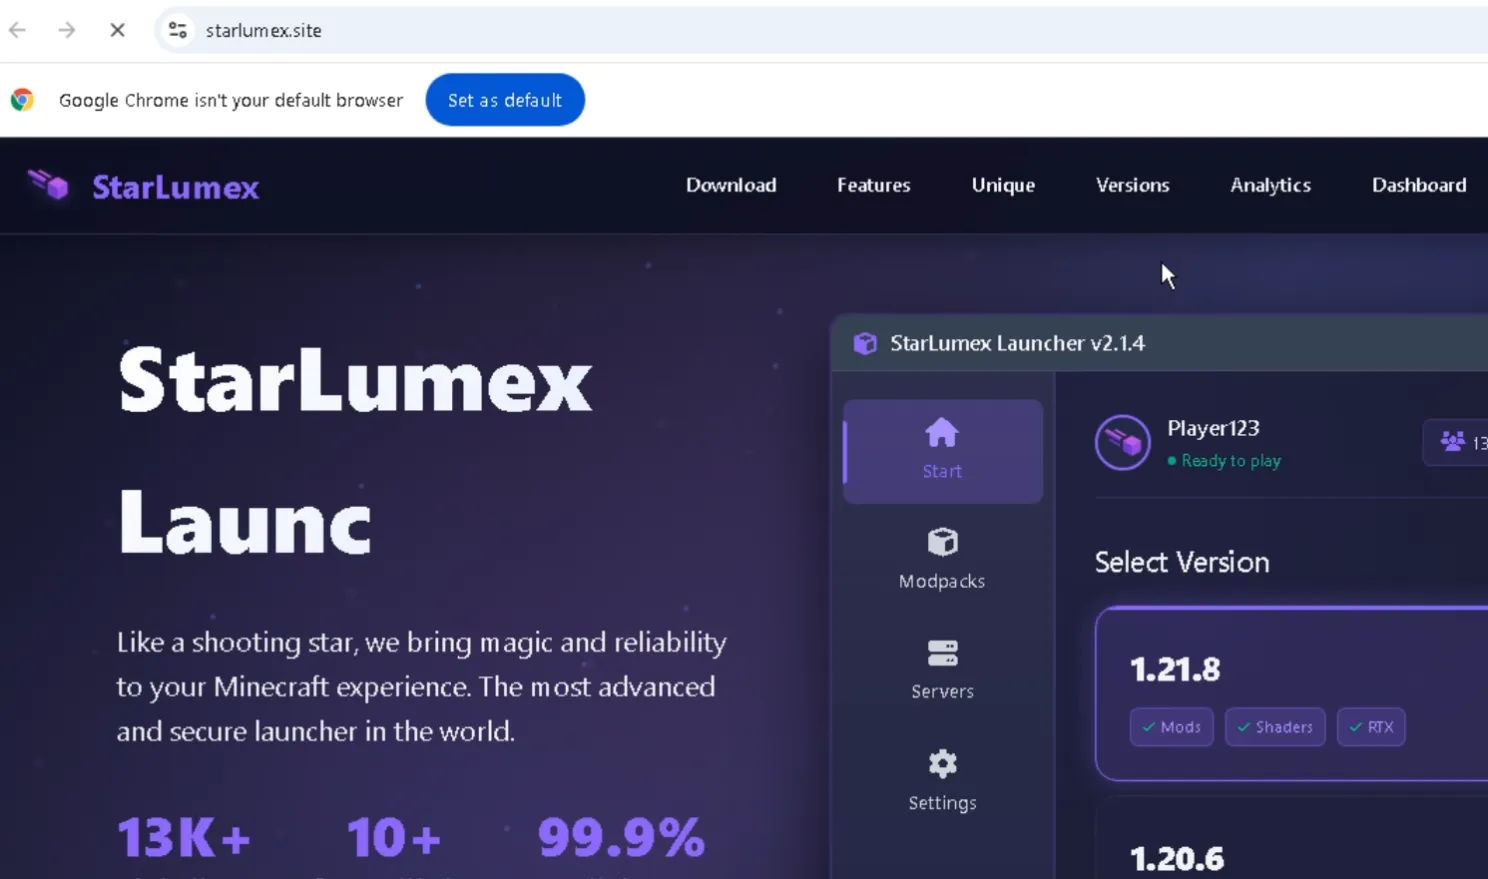The image size is (1488, 879).
Task: Click the StarLumex shooting star logo icon
Action: pyautogui.click(x=48, y=185)
